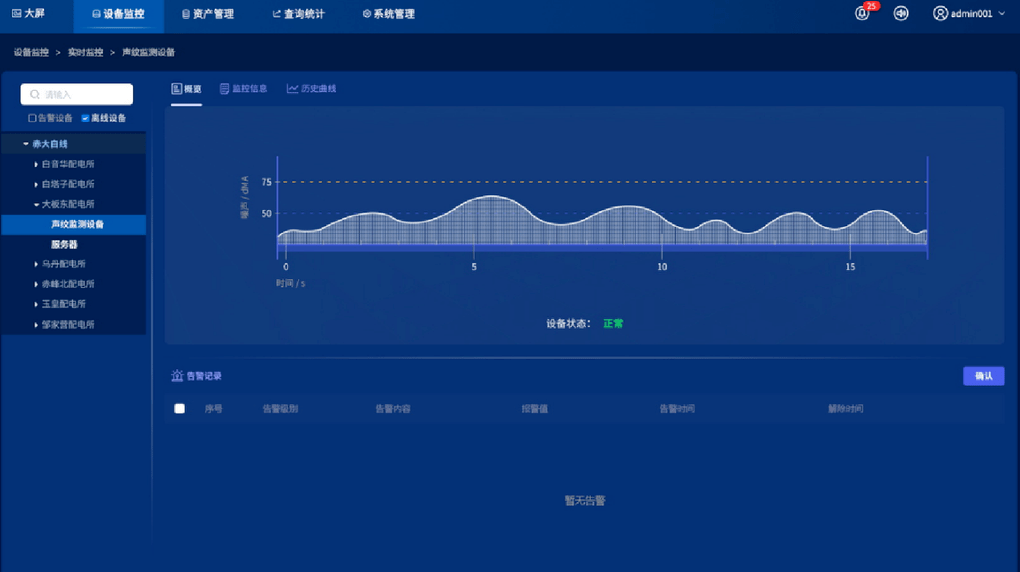Click the 告警内容 column header
Image resolution: width=1020 pixels, height=572 pixels.
(x=393, y=409)
